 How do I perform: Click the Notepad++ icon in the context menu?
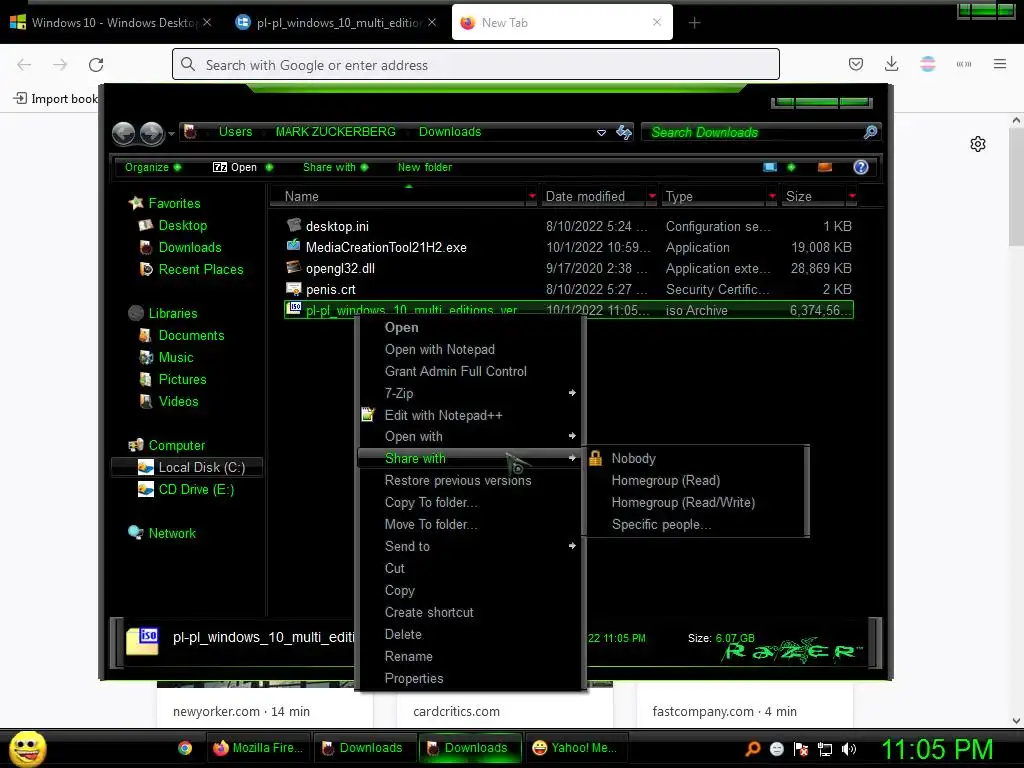tap(368, 415)
